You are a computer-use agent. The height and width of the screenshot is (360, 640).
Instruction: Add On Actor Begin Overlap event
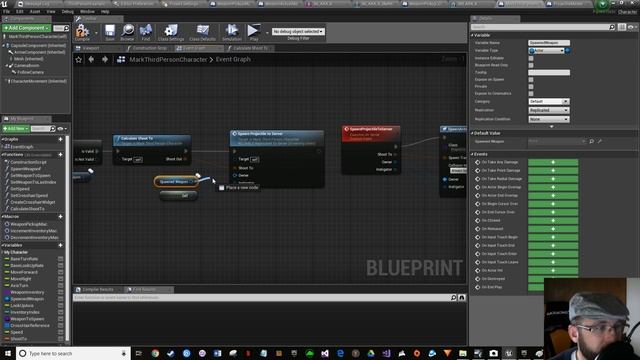point(553,187)
